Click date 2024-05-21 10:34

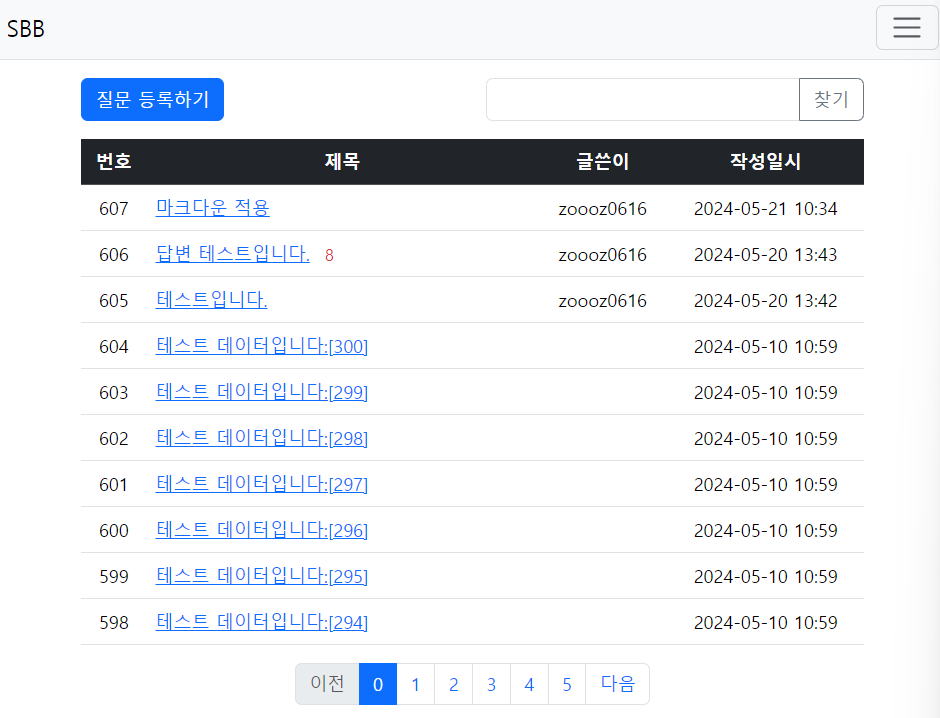[766, 209]
